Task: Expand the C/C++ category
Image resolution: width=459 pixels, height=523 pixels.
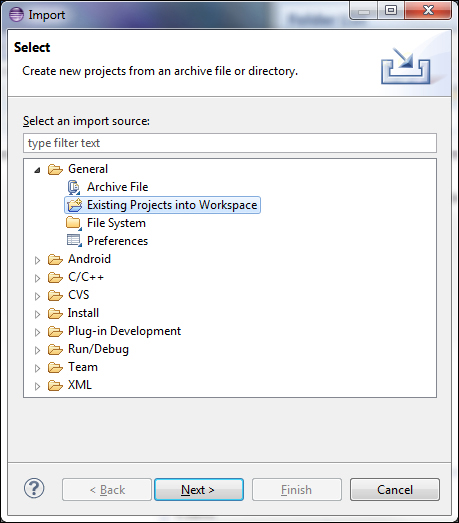Action: 37,278
